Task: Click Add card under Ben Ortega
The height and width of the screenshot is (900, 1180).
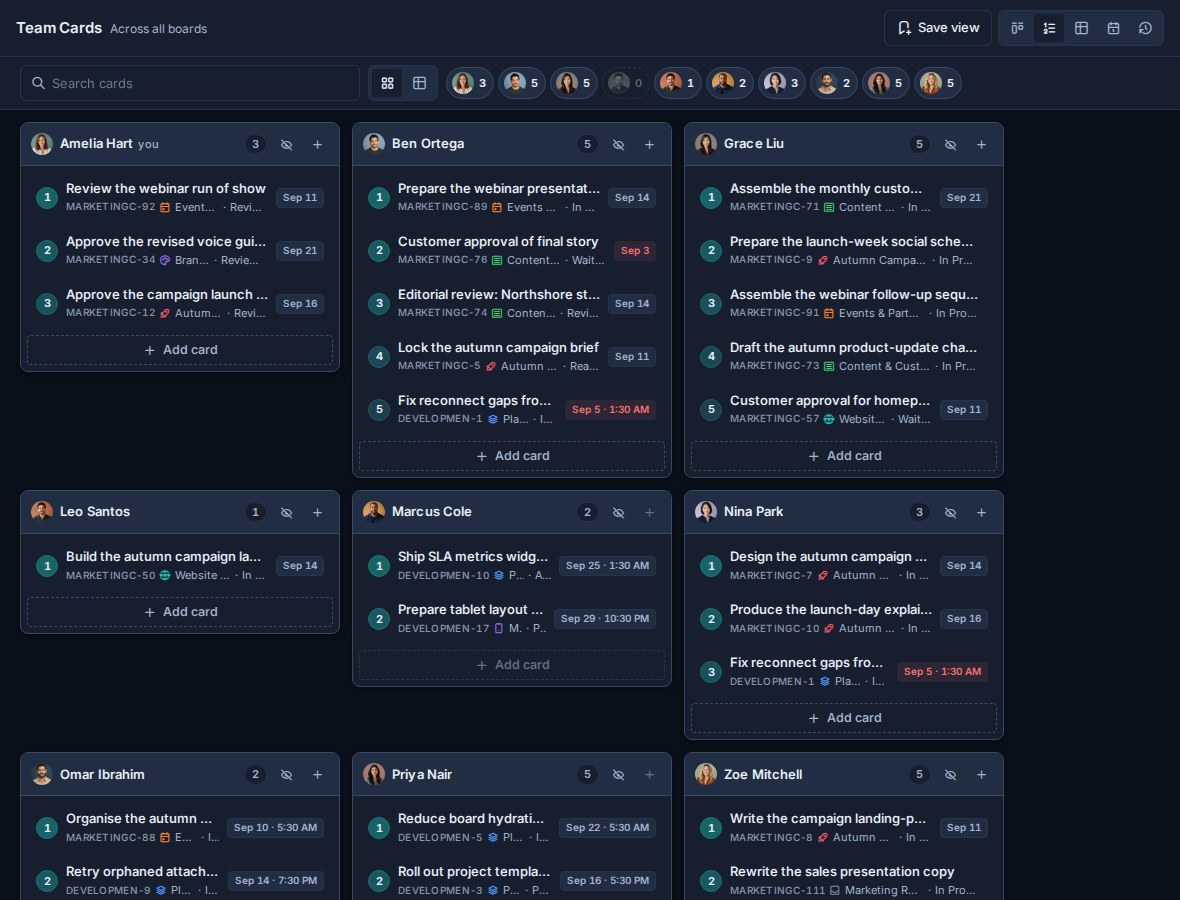Action: [512, 456]
